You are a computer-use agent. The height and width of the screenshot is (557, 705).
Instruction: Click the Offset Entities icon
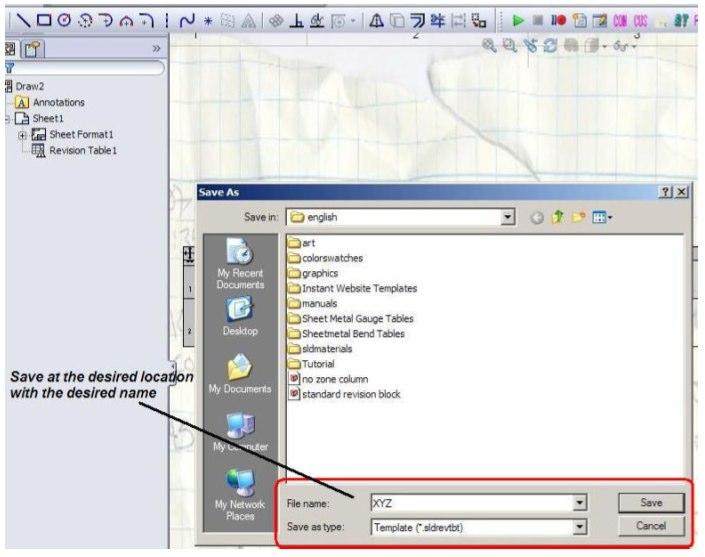418,21
